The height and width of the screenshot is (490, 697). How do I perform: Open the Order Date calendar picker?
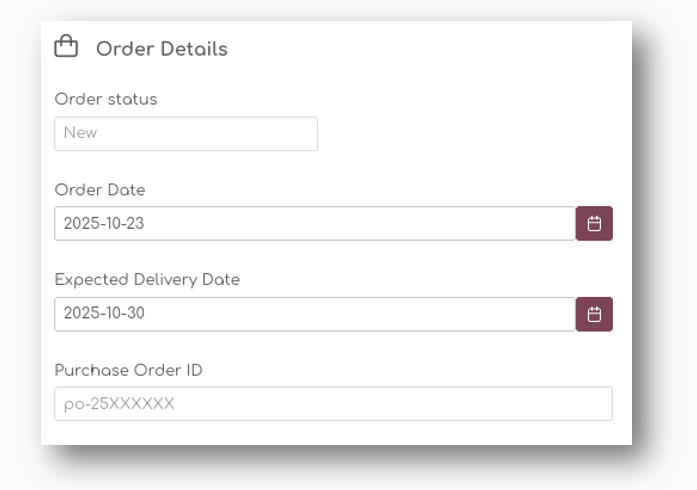[594, 224]
